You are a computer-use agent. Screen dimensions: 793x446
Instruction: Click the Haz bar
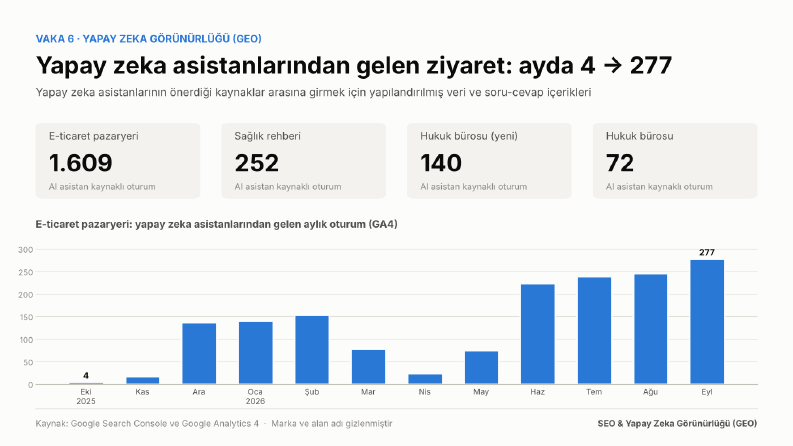(538, 334)
